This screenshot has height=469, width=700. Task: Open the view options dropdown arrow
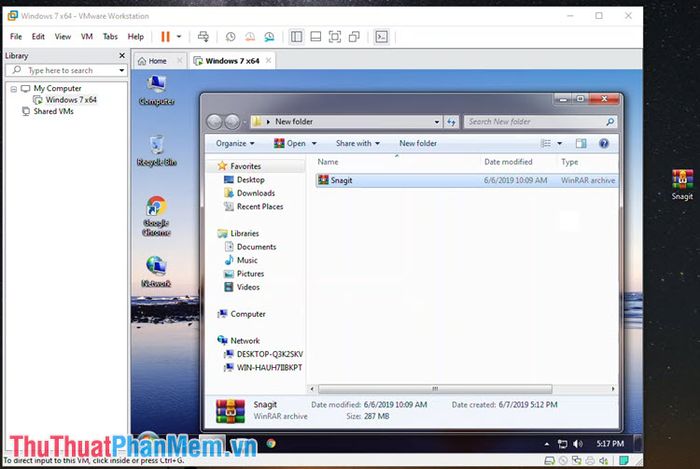(x=559, y=143)
